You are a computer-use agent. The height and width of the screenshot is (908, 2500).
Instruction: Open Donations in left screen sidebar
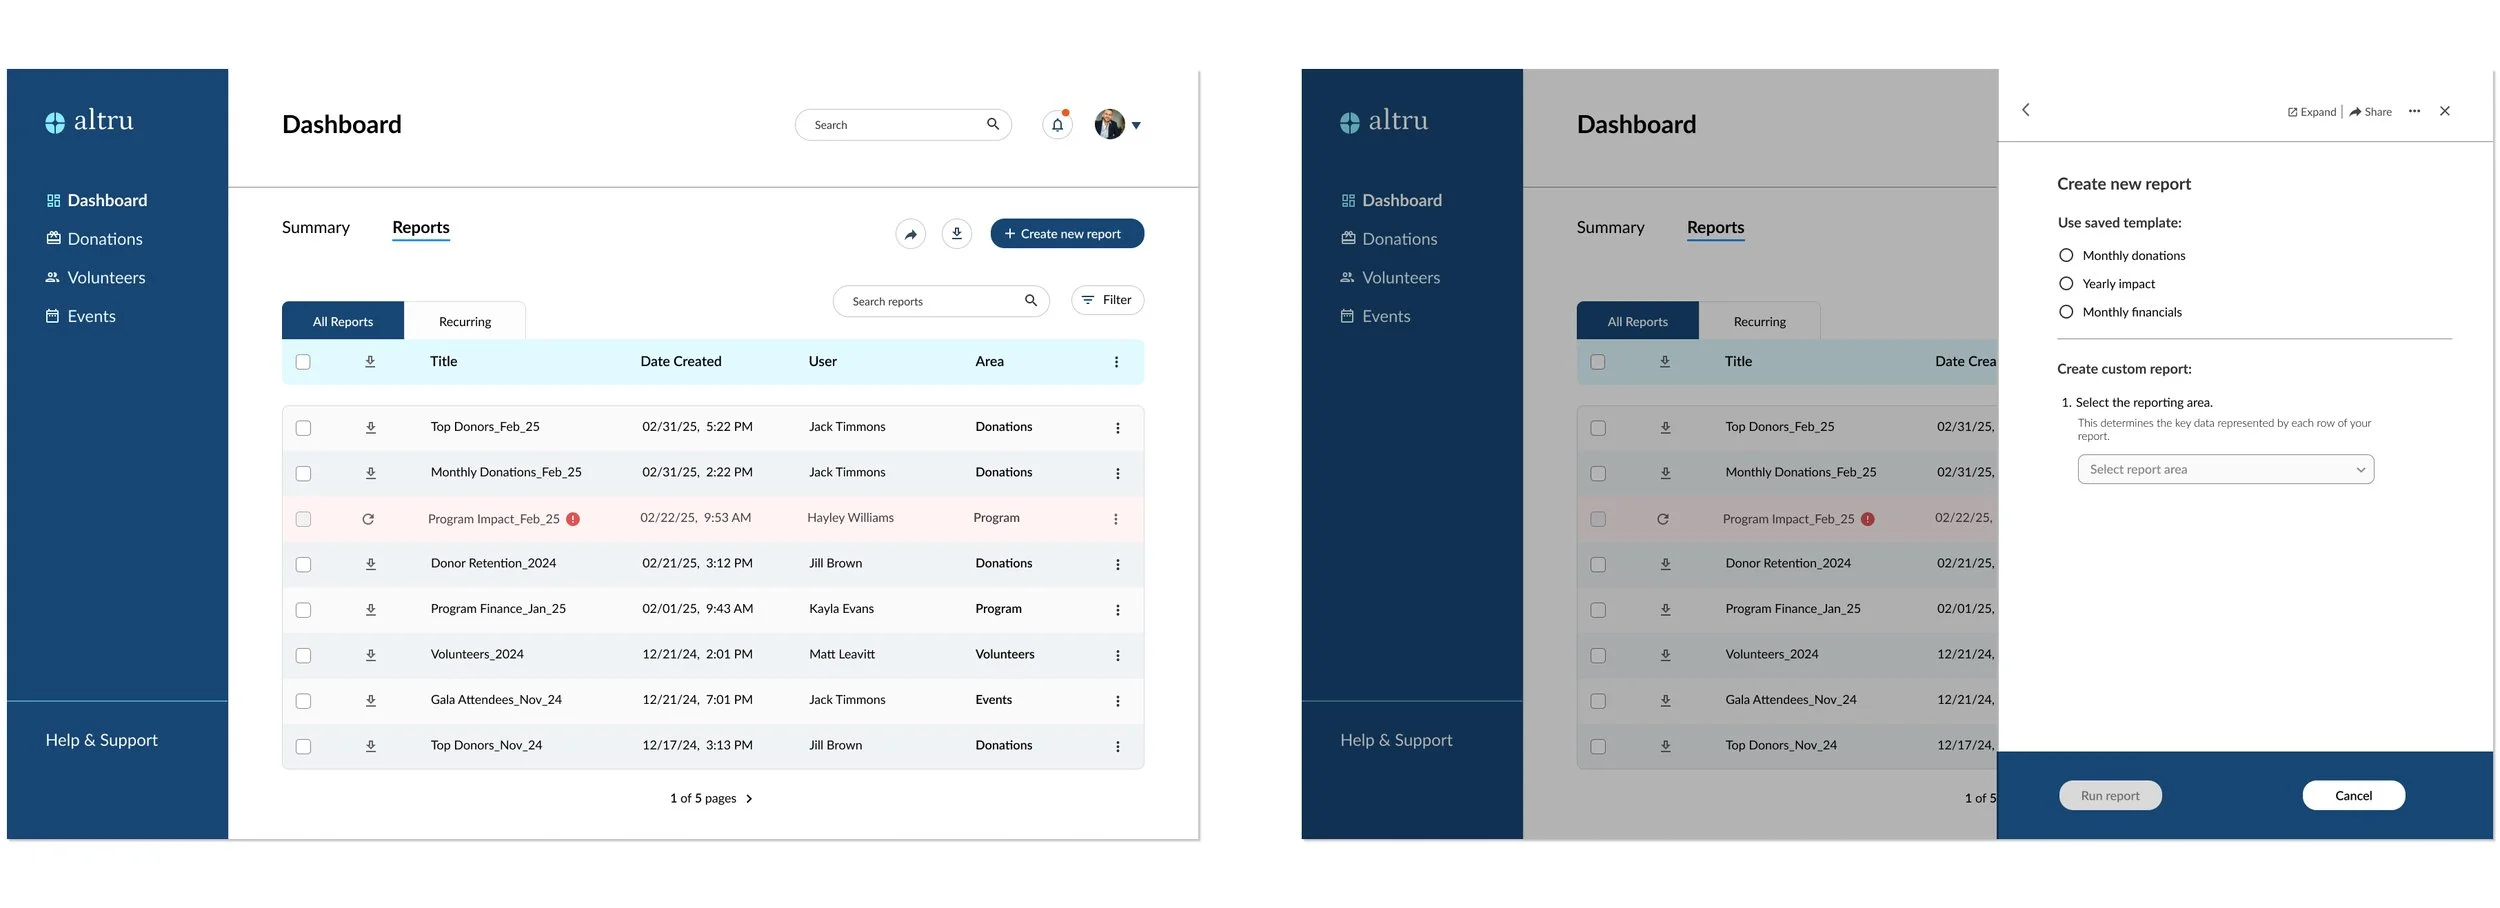pyautogui.click(x=94, y=239)
